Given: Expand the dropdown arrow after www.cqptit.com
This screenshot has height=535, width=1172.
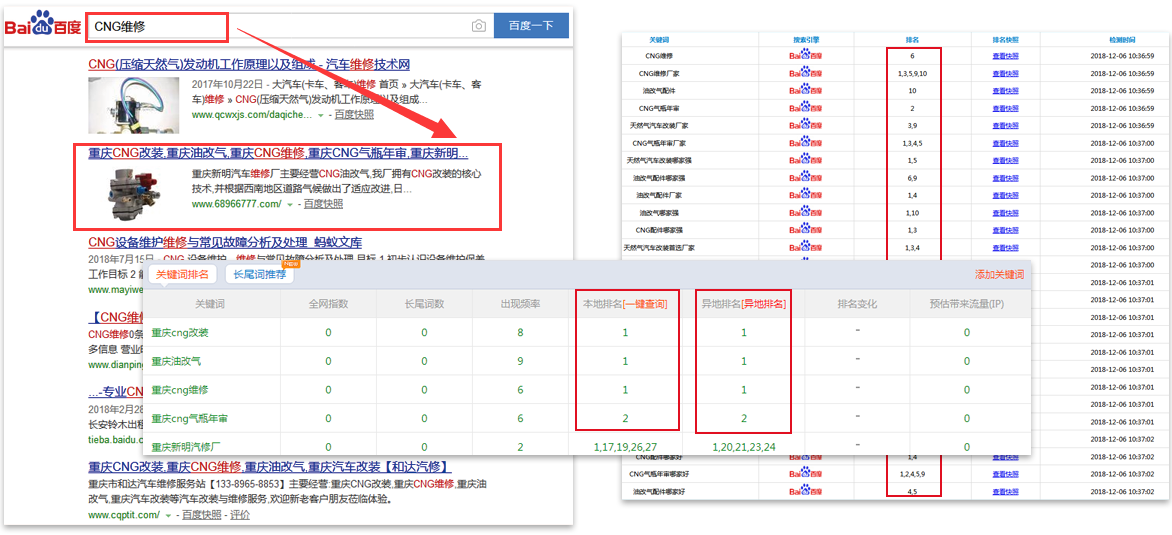Looking at the screenshot, I should click(168, 516).
